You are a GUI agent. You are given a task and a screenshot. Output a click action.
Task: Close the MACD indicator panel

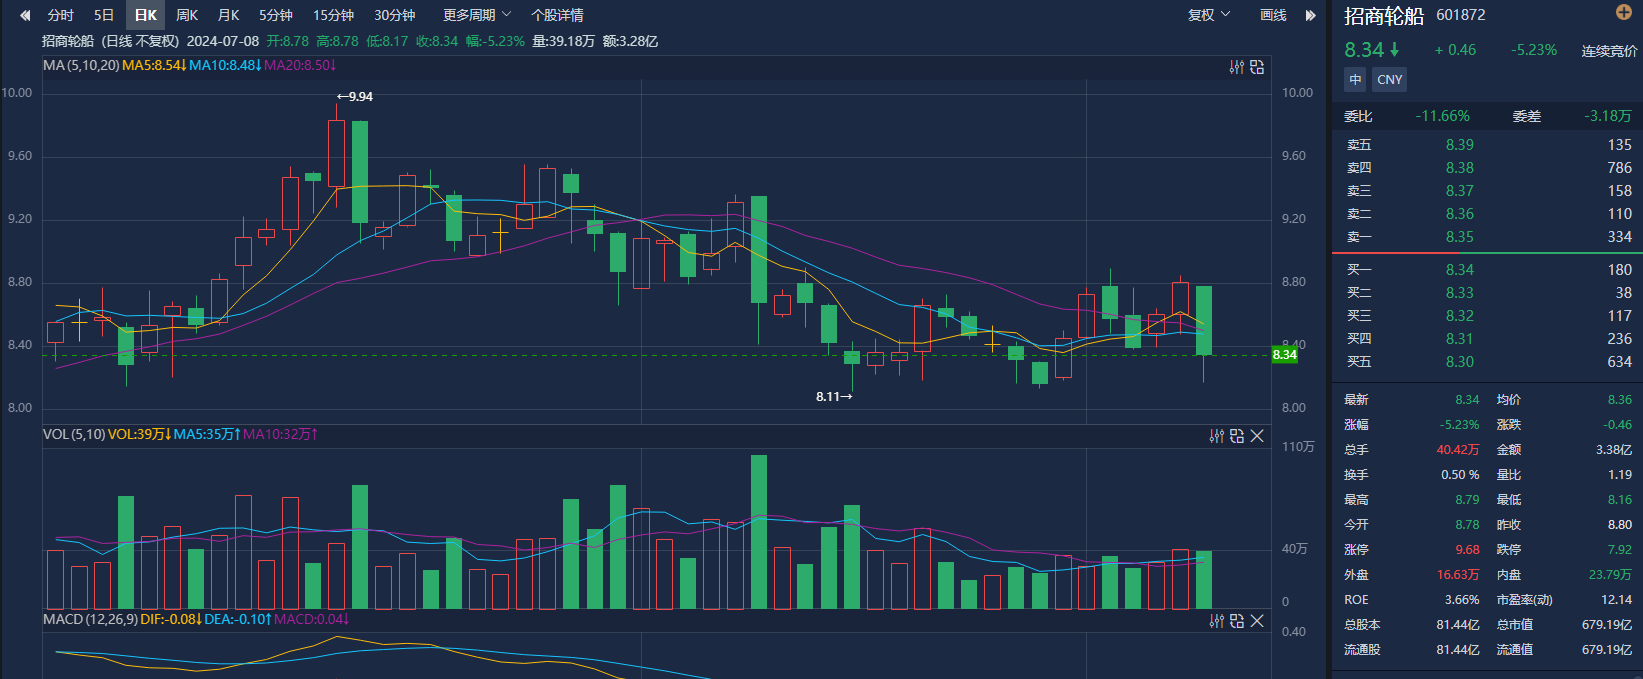[1257, 621]
